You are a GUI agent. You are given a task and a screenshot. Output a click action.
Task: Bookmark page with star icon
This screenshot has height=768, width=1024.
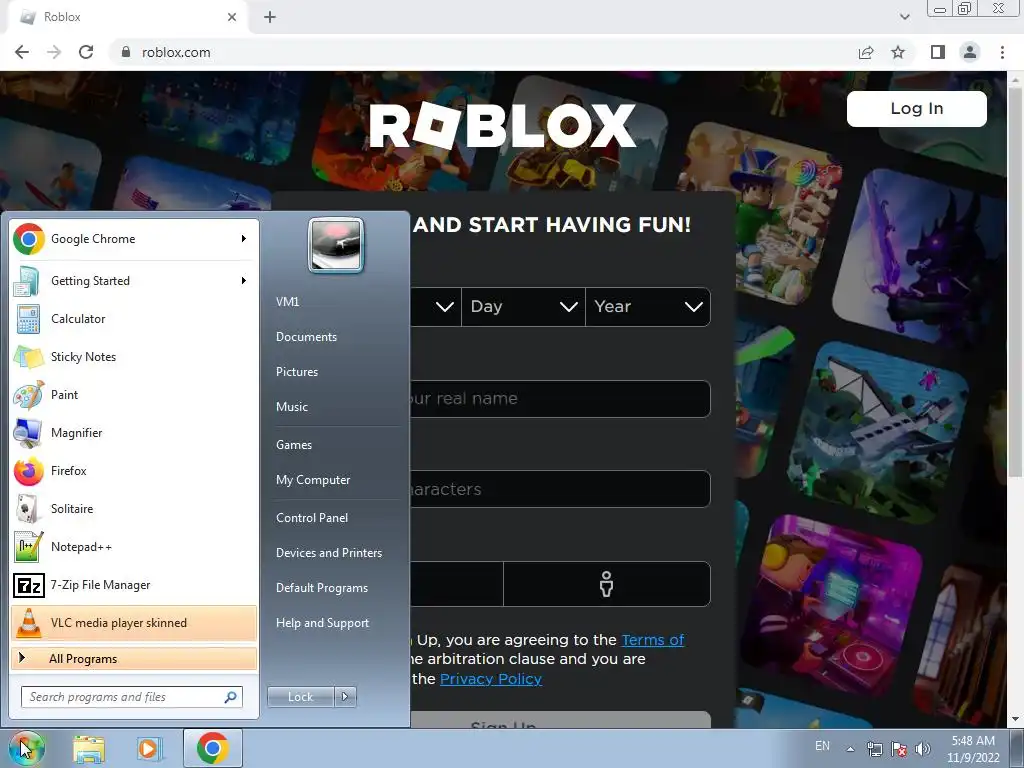pos(899,52)
